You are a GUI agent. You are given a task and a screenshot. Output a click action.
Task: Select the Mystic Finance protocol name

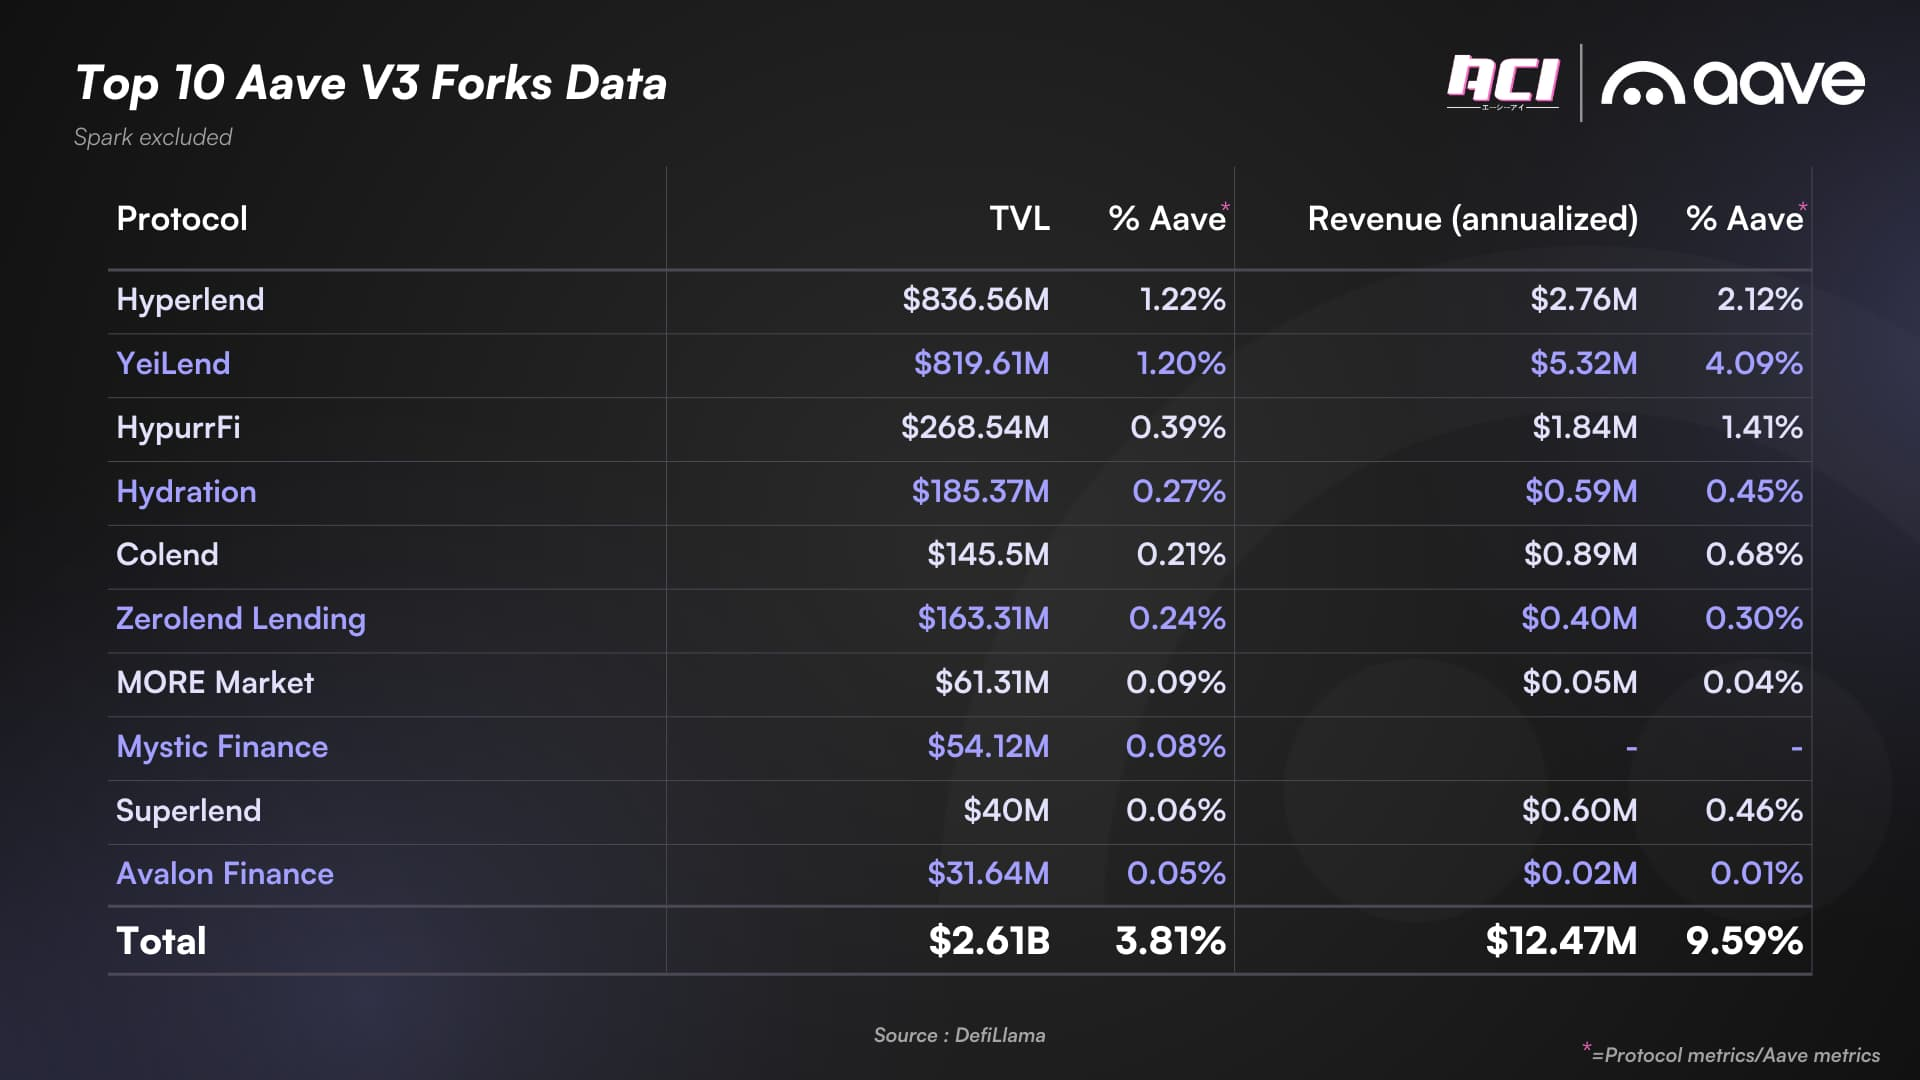coord(222,747)
